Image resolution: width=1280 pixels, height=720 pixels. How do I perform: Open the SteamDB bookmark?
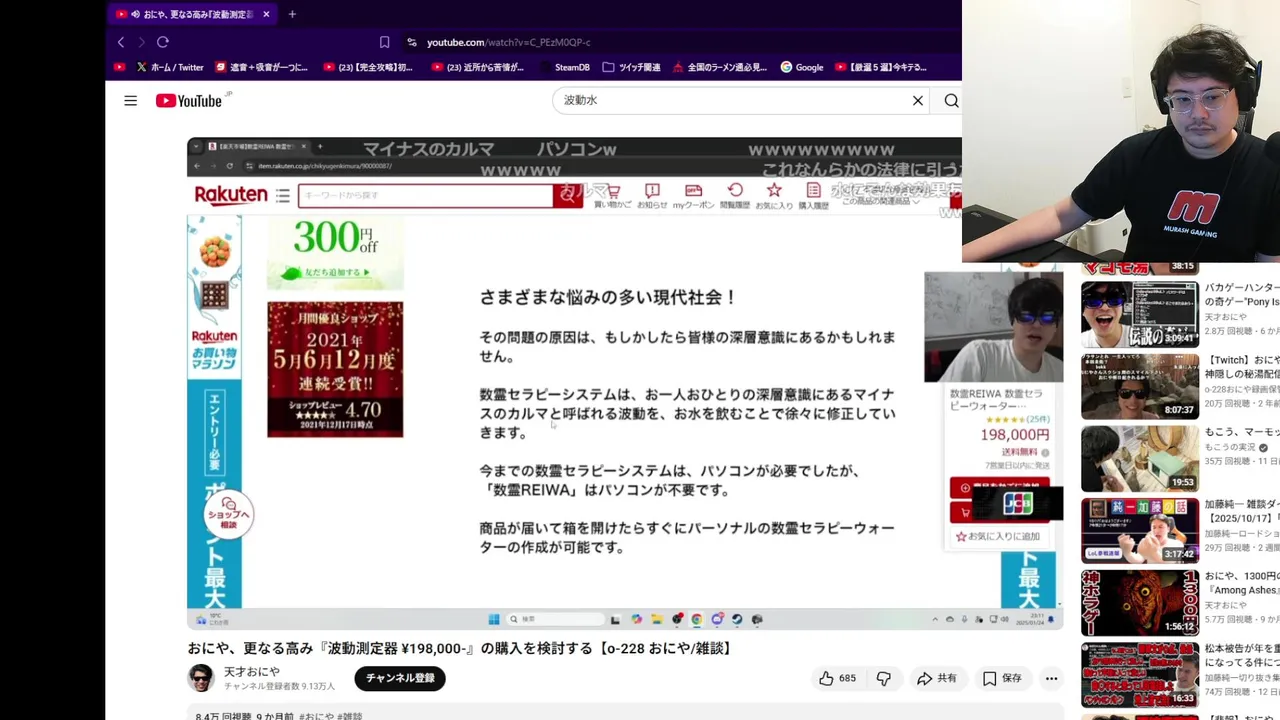[565, 67]
